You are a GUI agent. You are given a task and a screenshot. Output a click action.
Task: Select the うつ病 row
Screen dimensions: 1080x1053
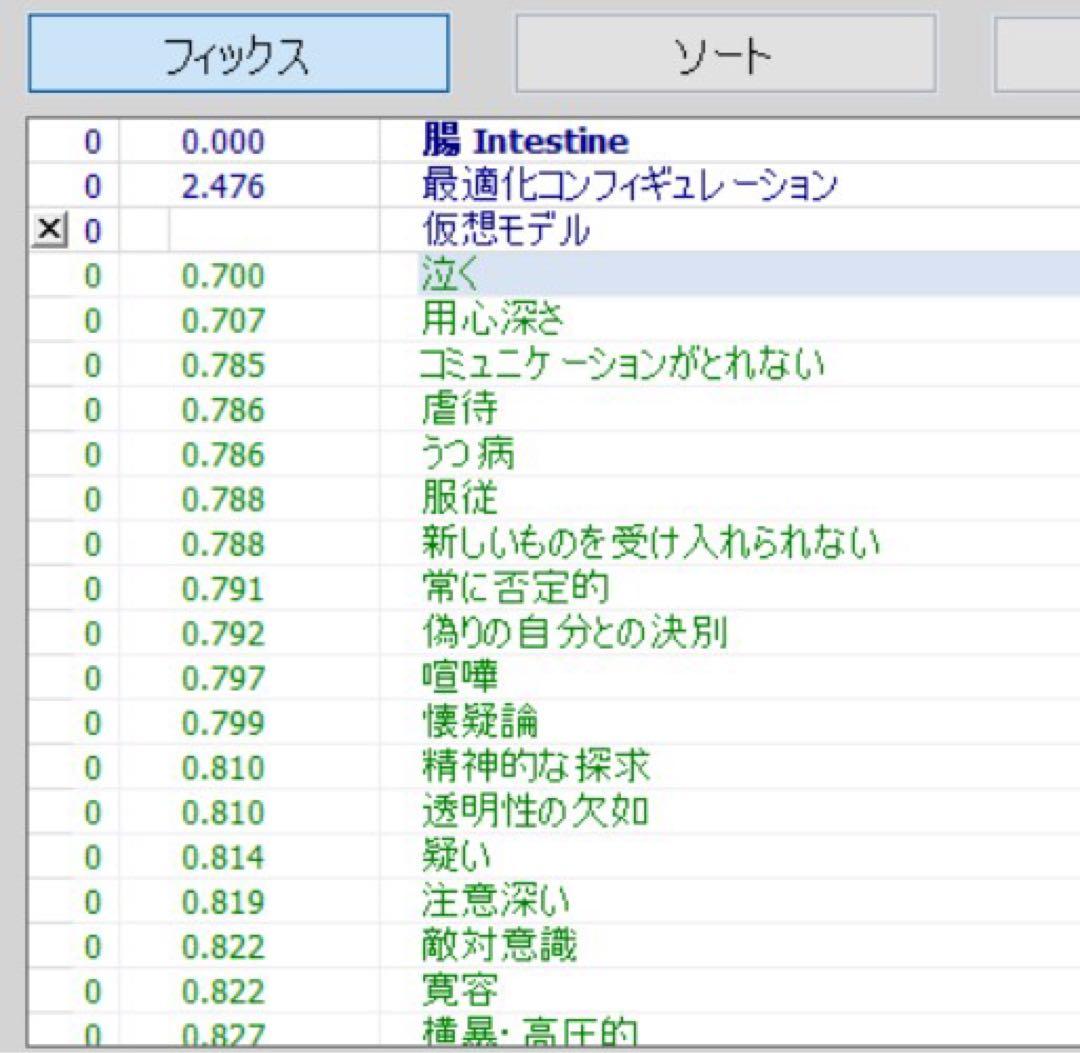coord(468,455)
